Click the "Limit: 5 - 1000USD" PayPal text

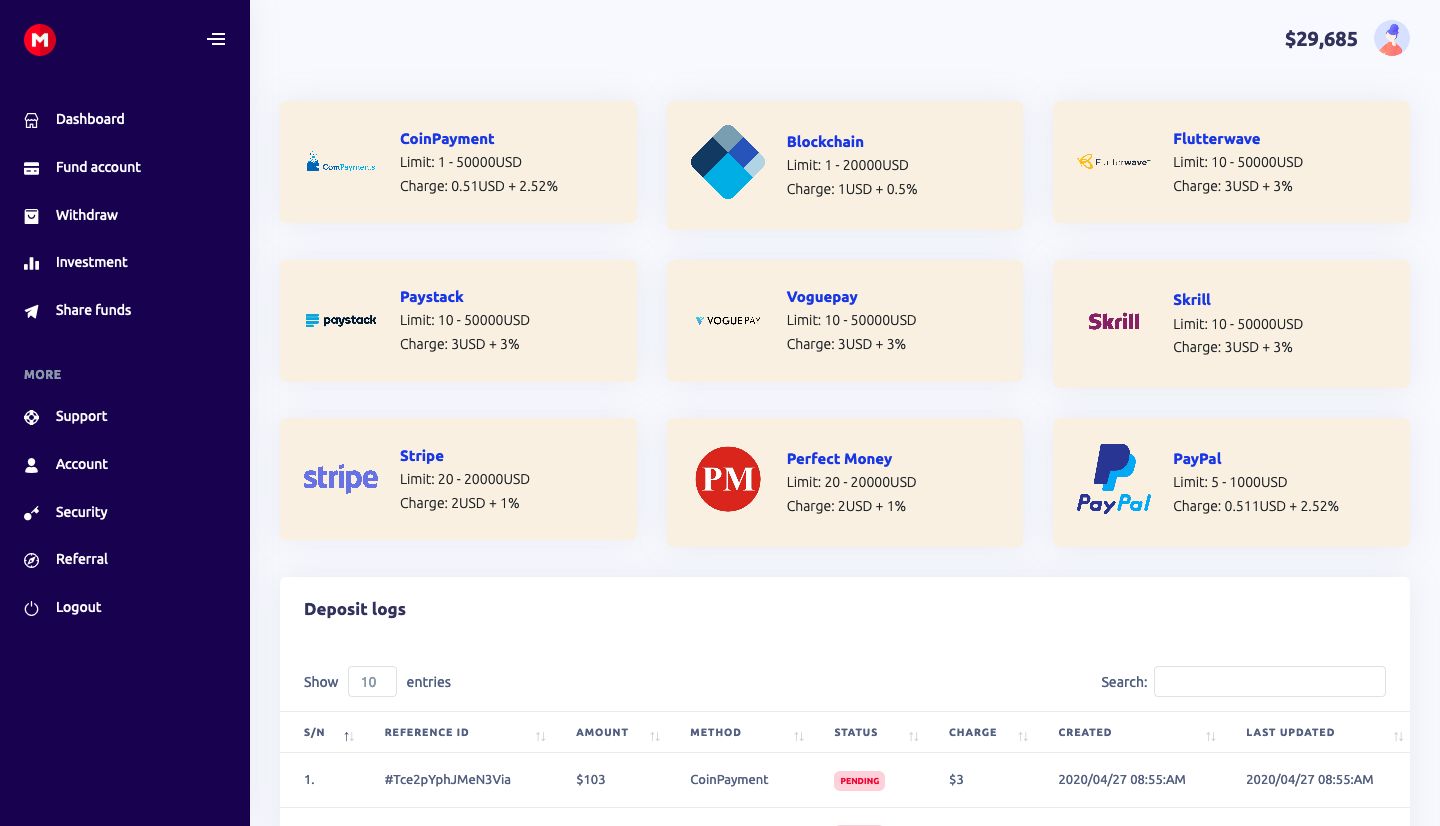pos(1230,482)
